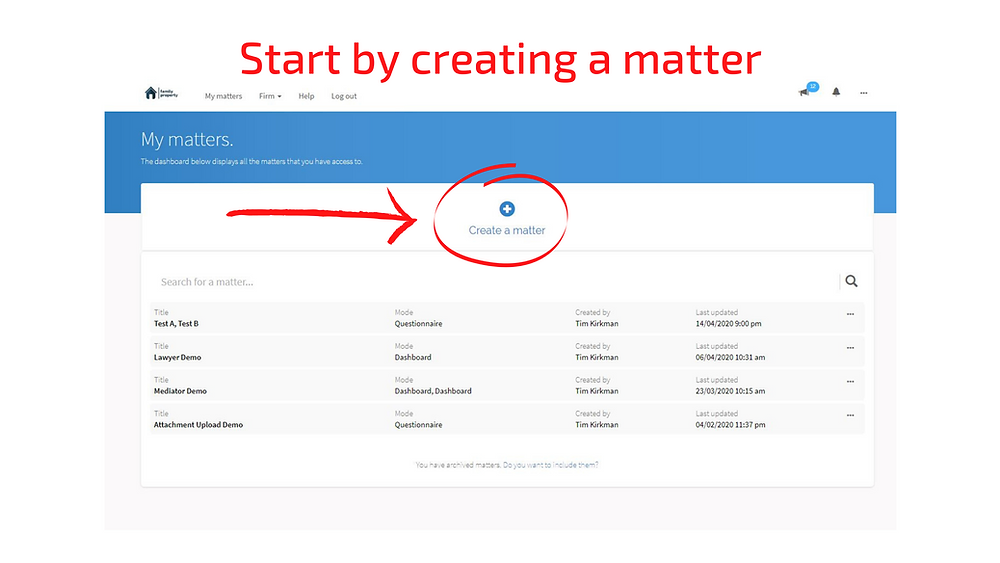Click the My matters. page heading
The height and width of the screenshot is (563, 1000).
coord(187,140)
